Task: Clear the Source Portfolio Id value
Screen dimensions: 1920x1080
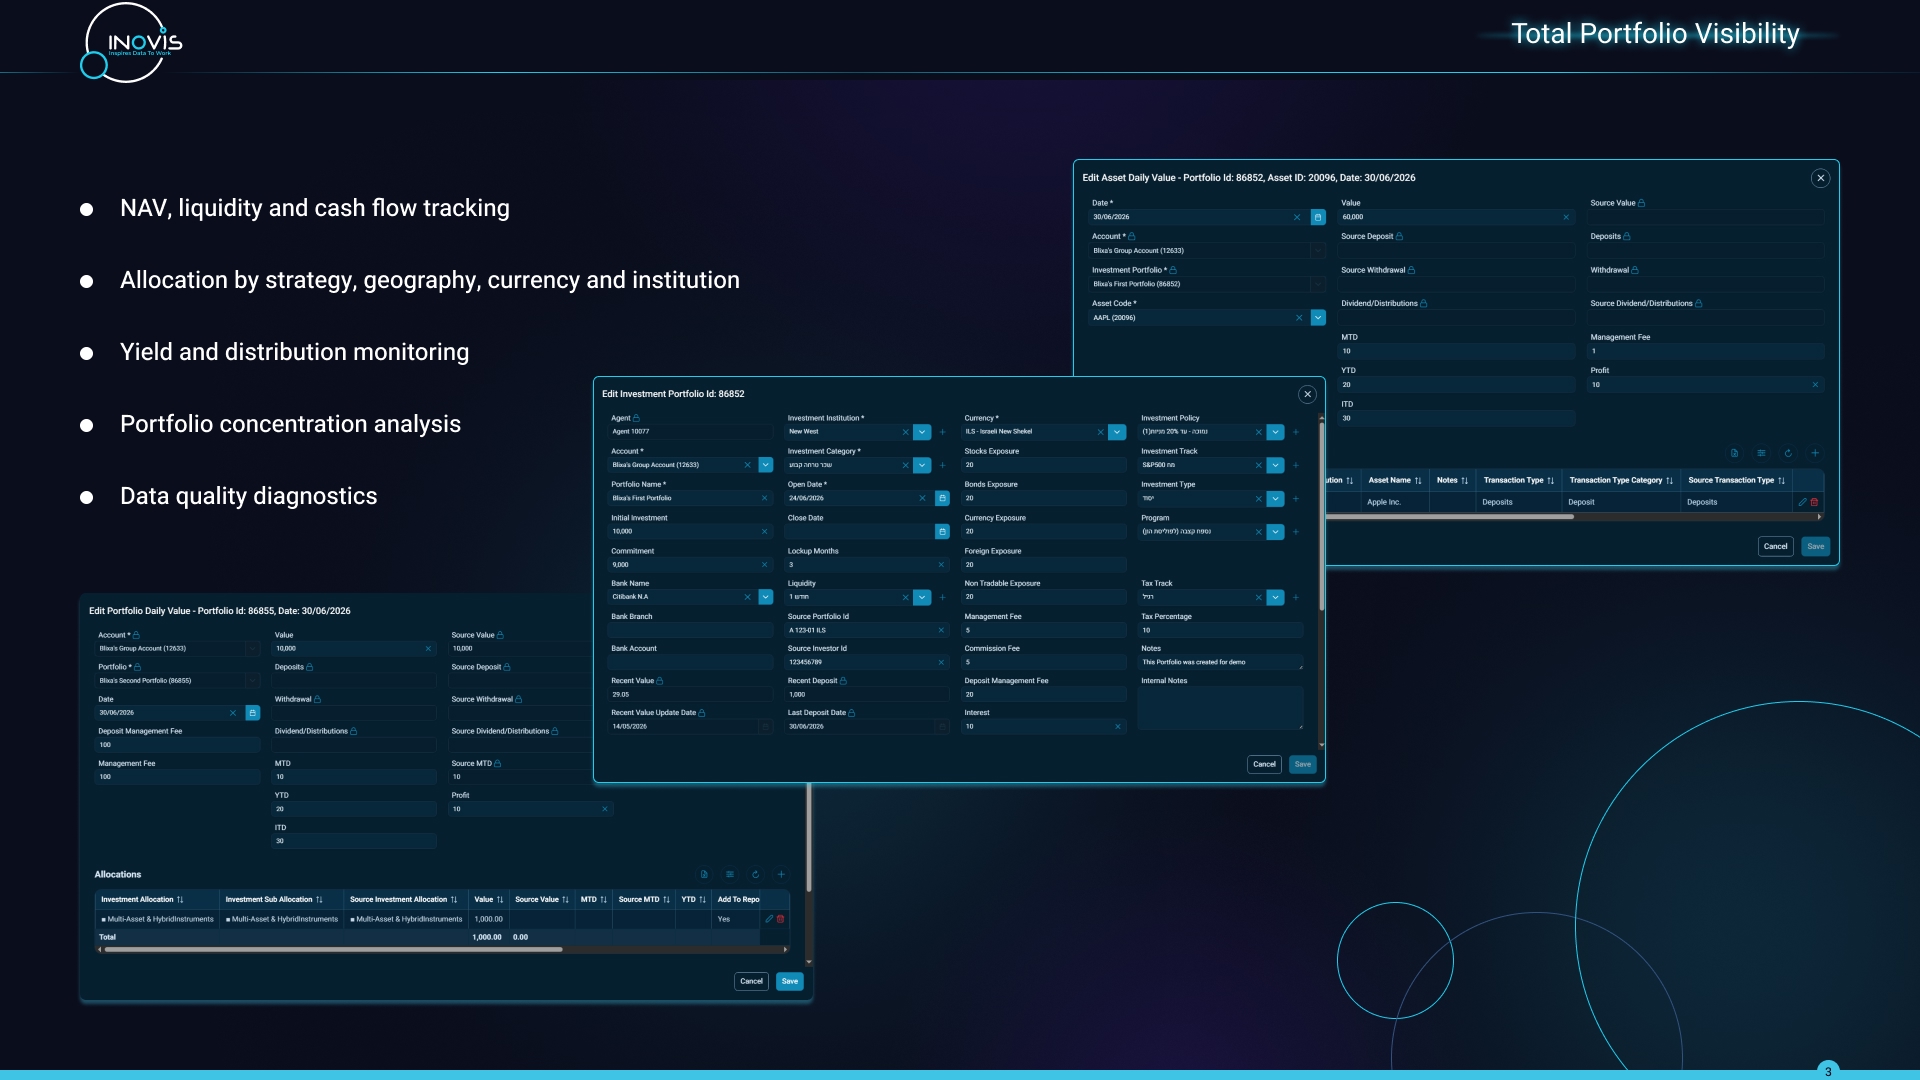Action: pyautogui.click(x=941, y=630)
